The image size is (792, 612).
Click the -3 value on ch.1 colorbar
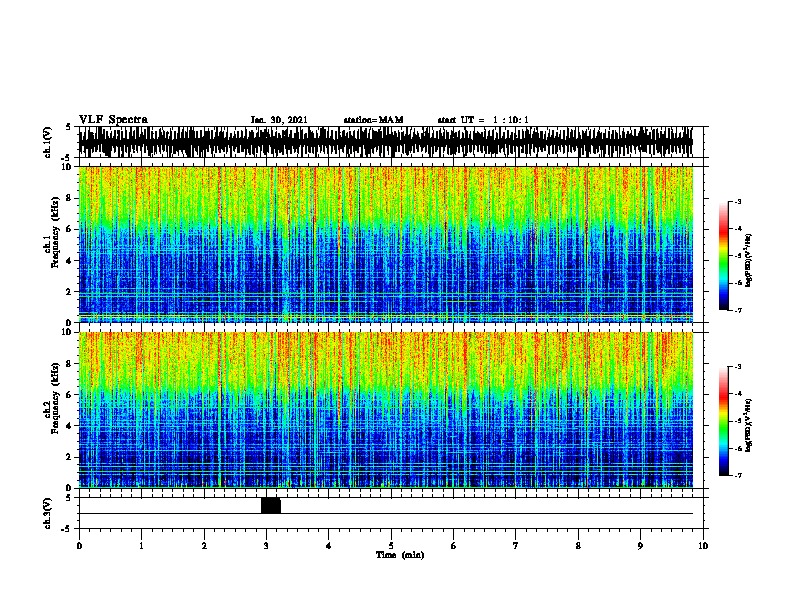pos(737,201)
